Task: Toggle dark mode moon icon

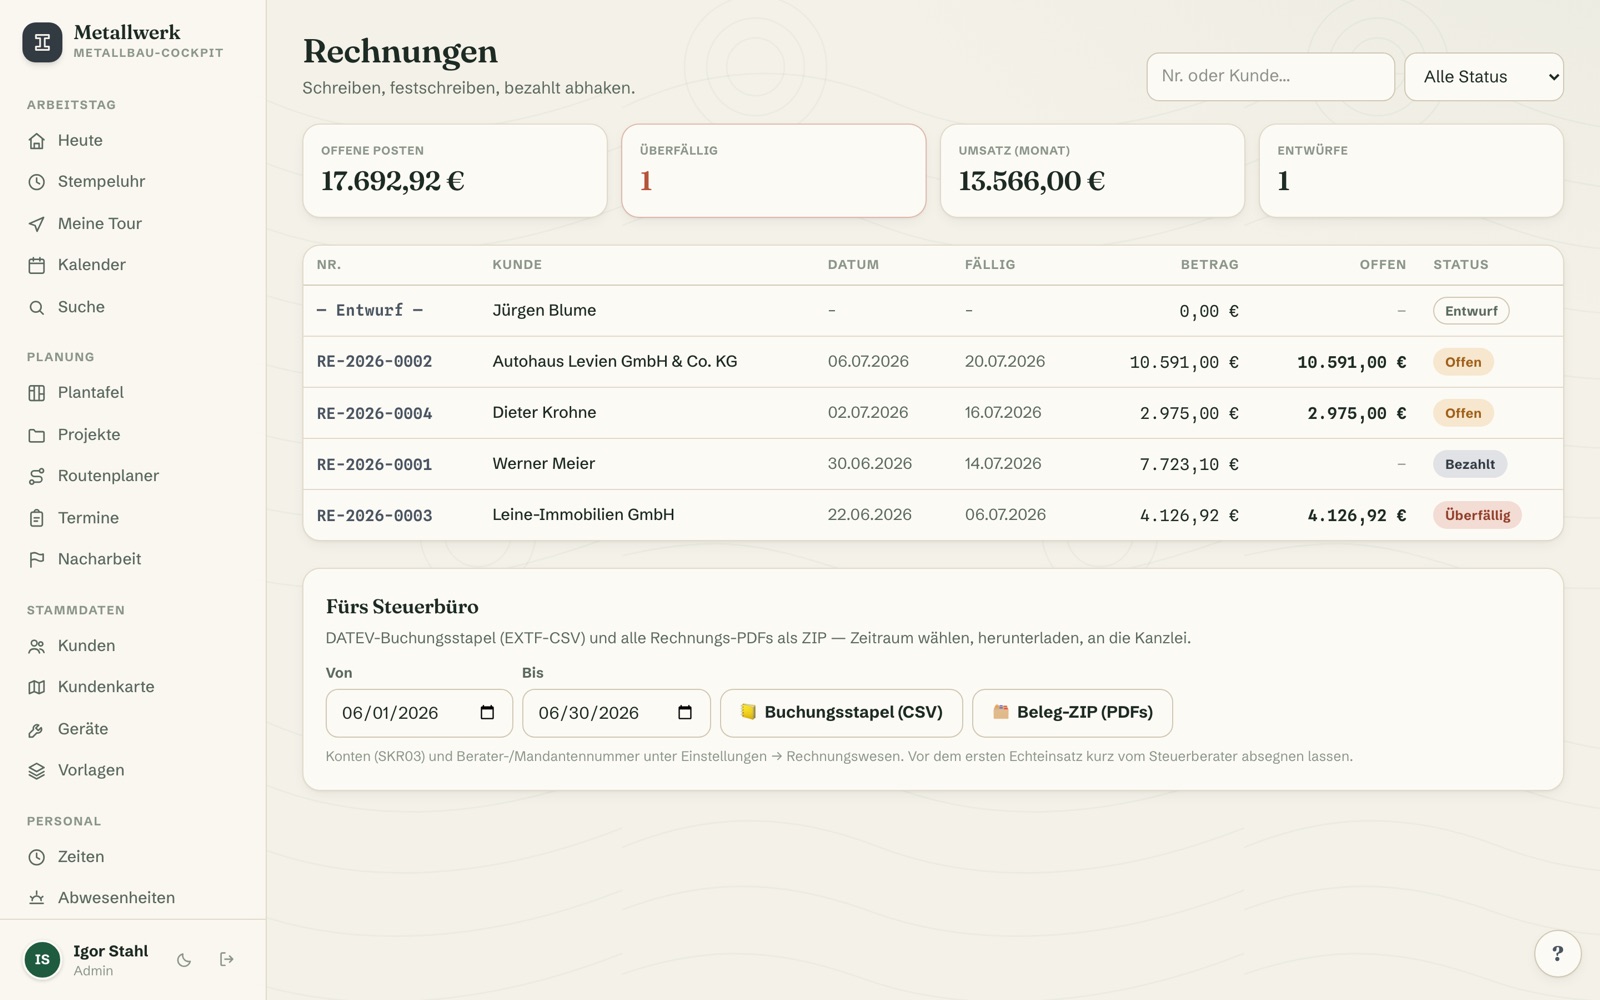Action: click(x=184, y=960)
